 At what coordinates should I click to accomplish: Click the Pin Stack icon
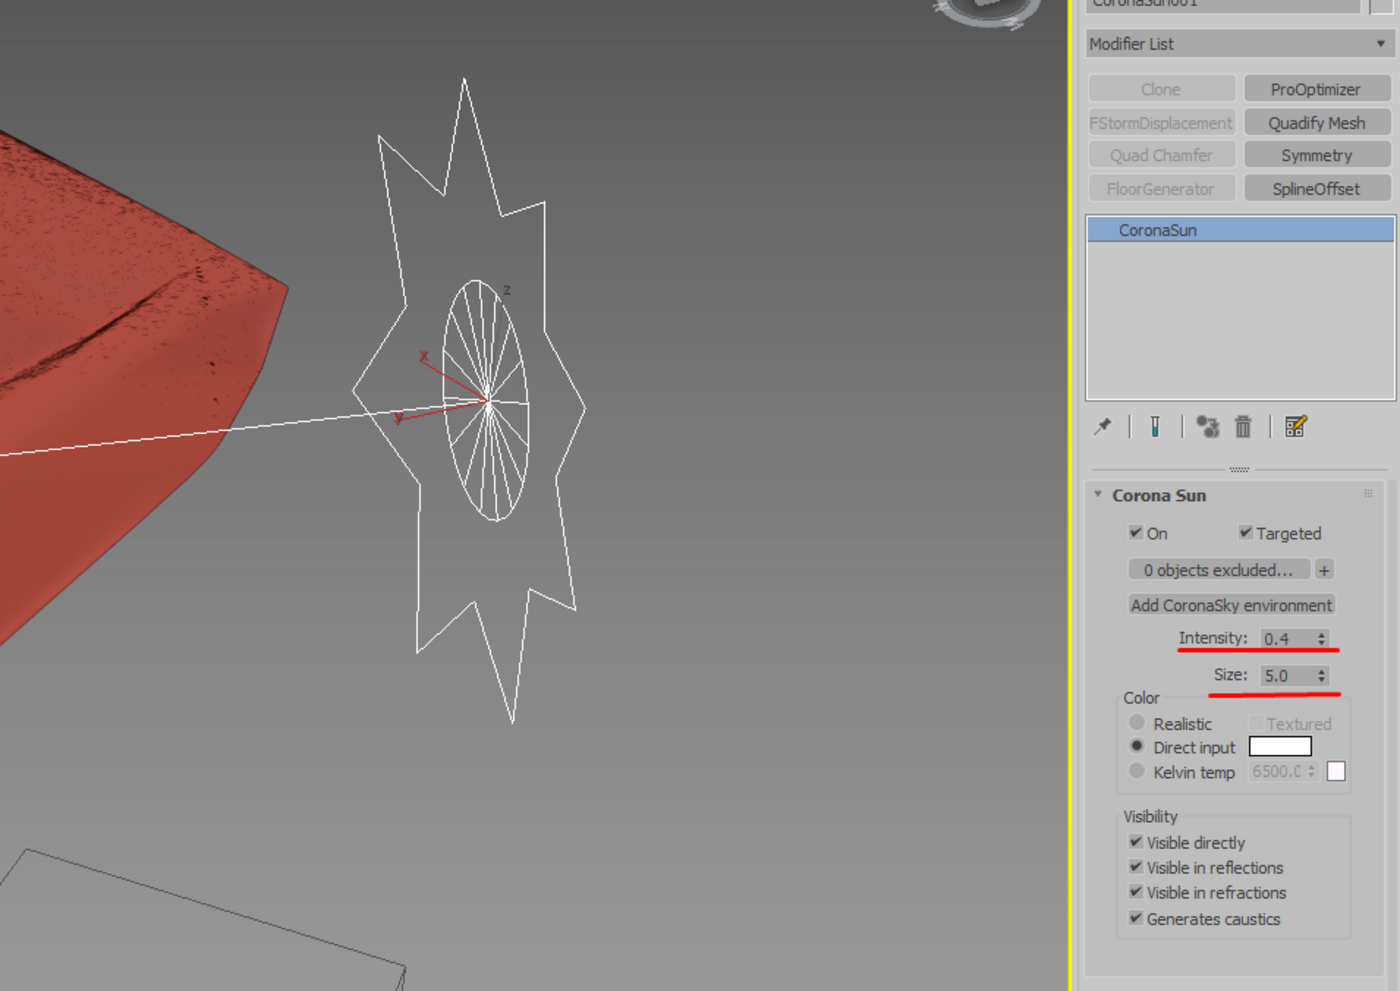click(1103, 427)
